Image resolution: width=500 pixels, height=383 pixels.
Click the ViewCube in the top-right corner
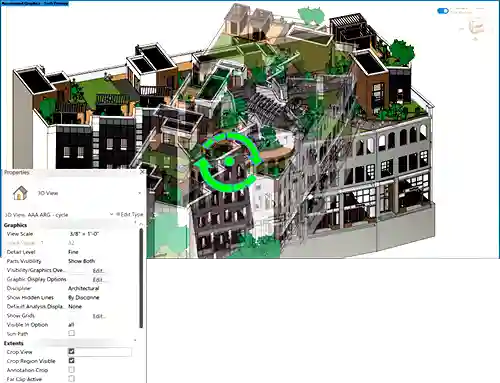click(x=476, y=27)
